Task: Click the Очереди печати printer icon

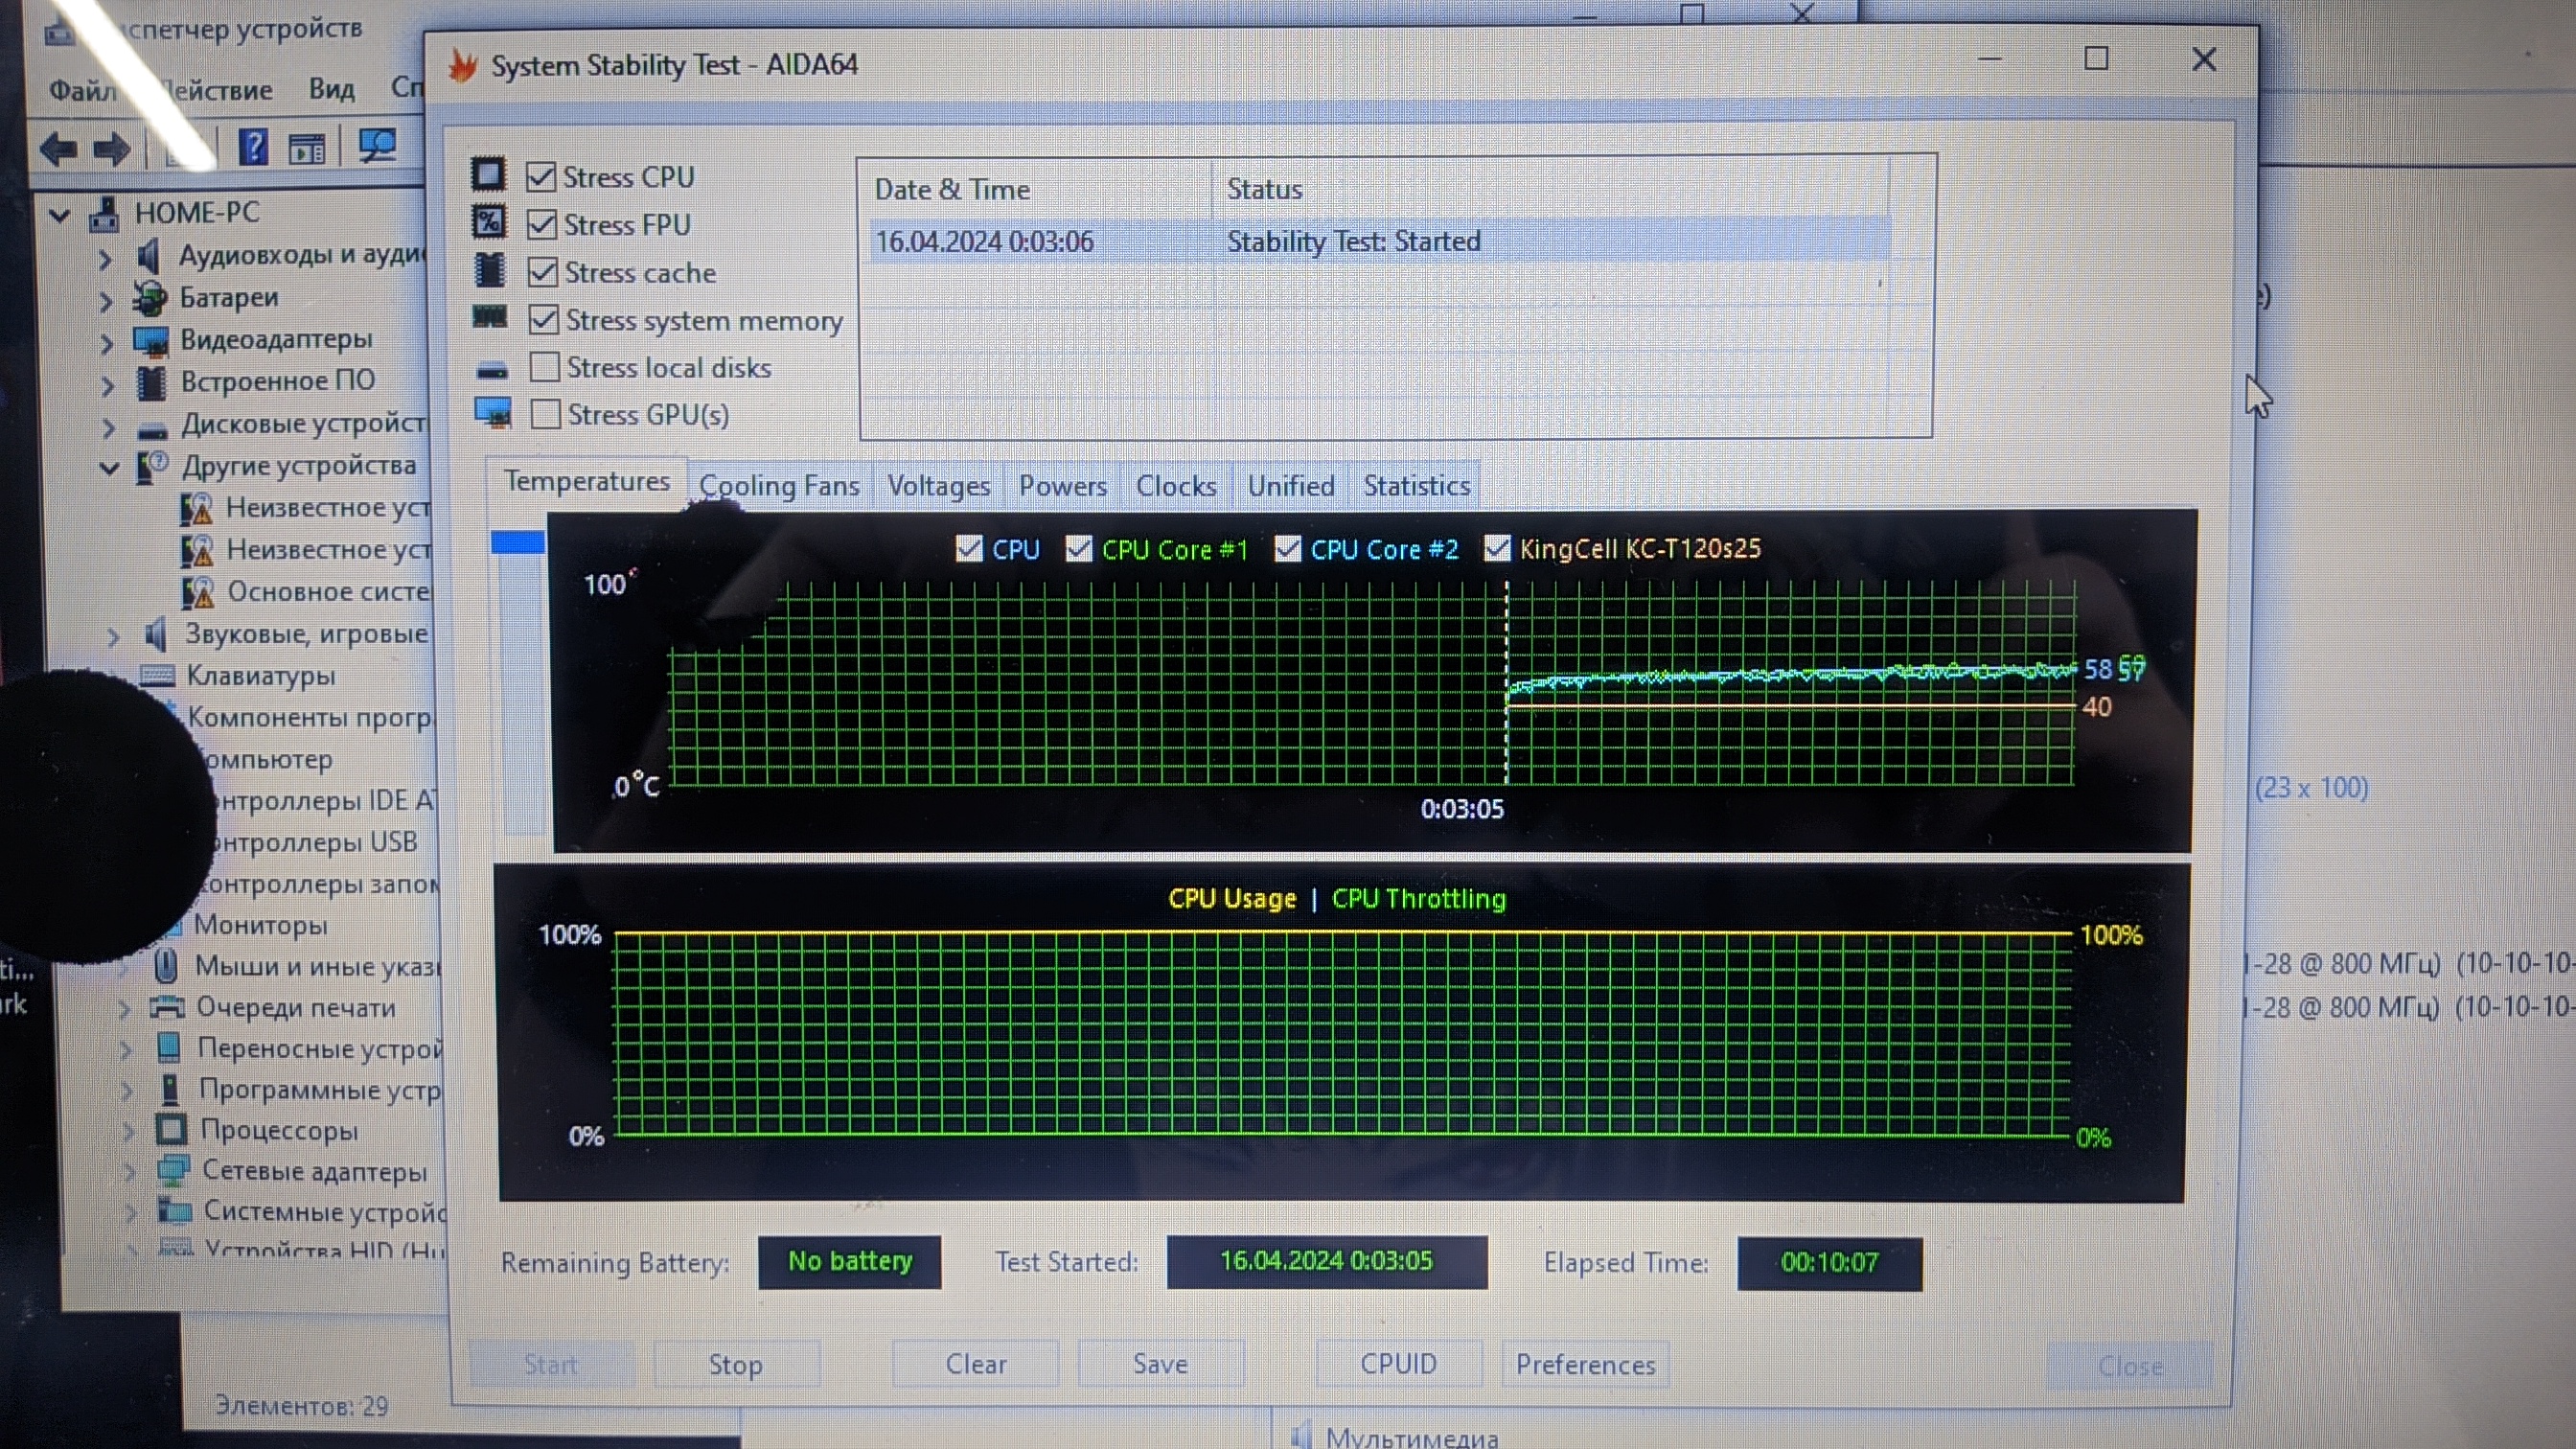Action: coord(167,1007)
